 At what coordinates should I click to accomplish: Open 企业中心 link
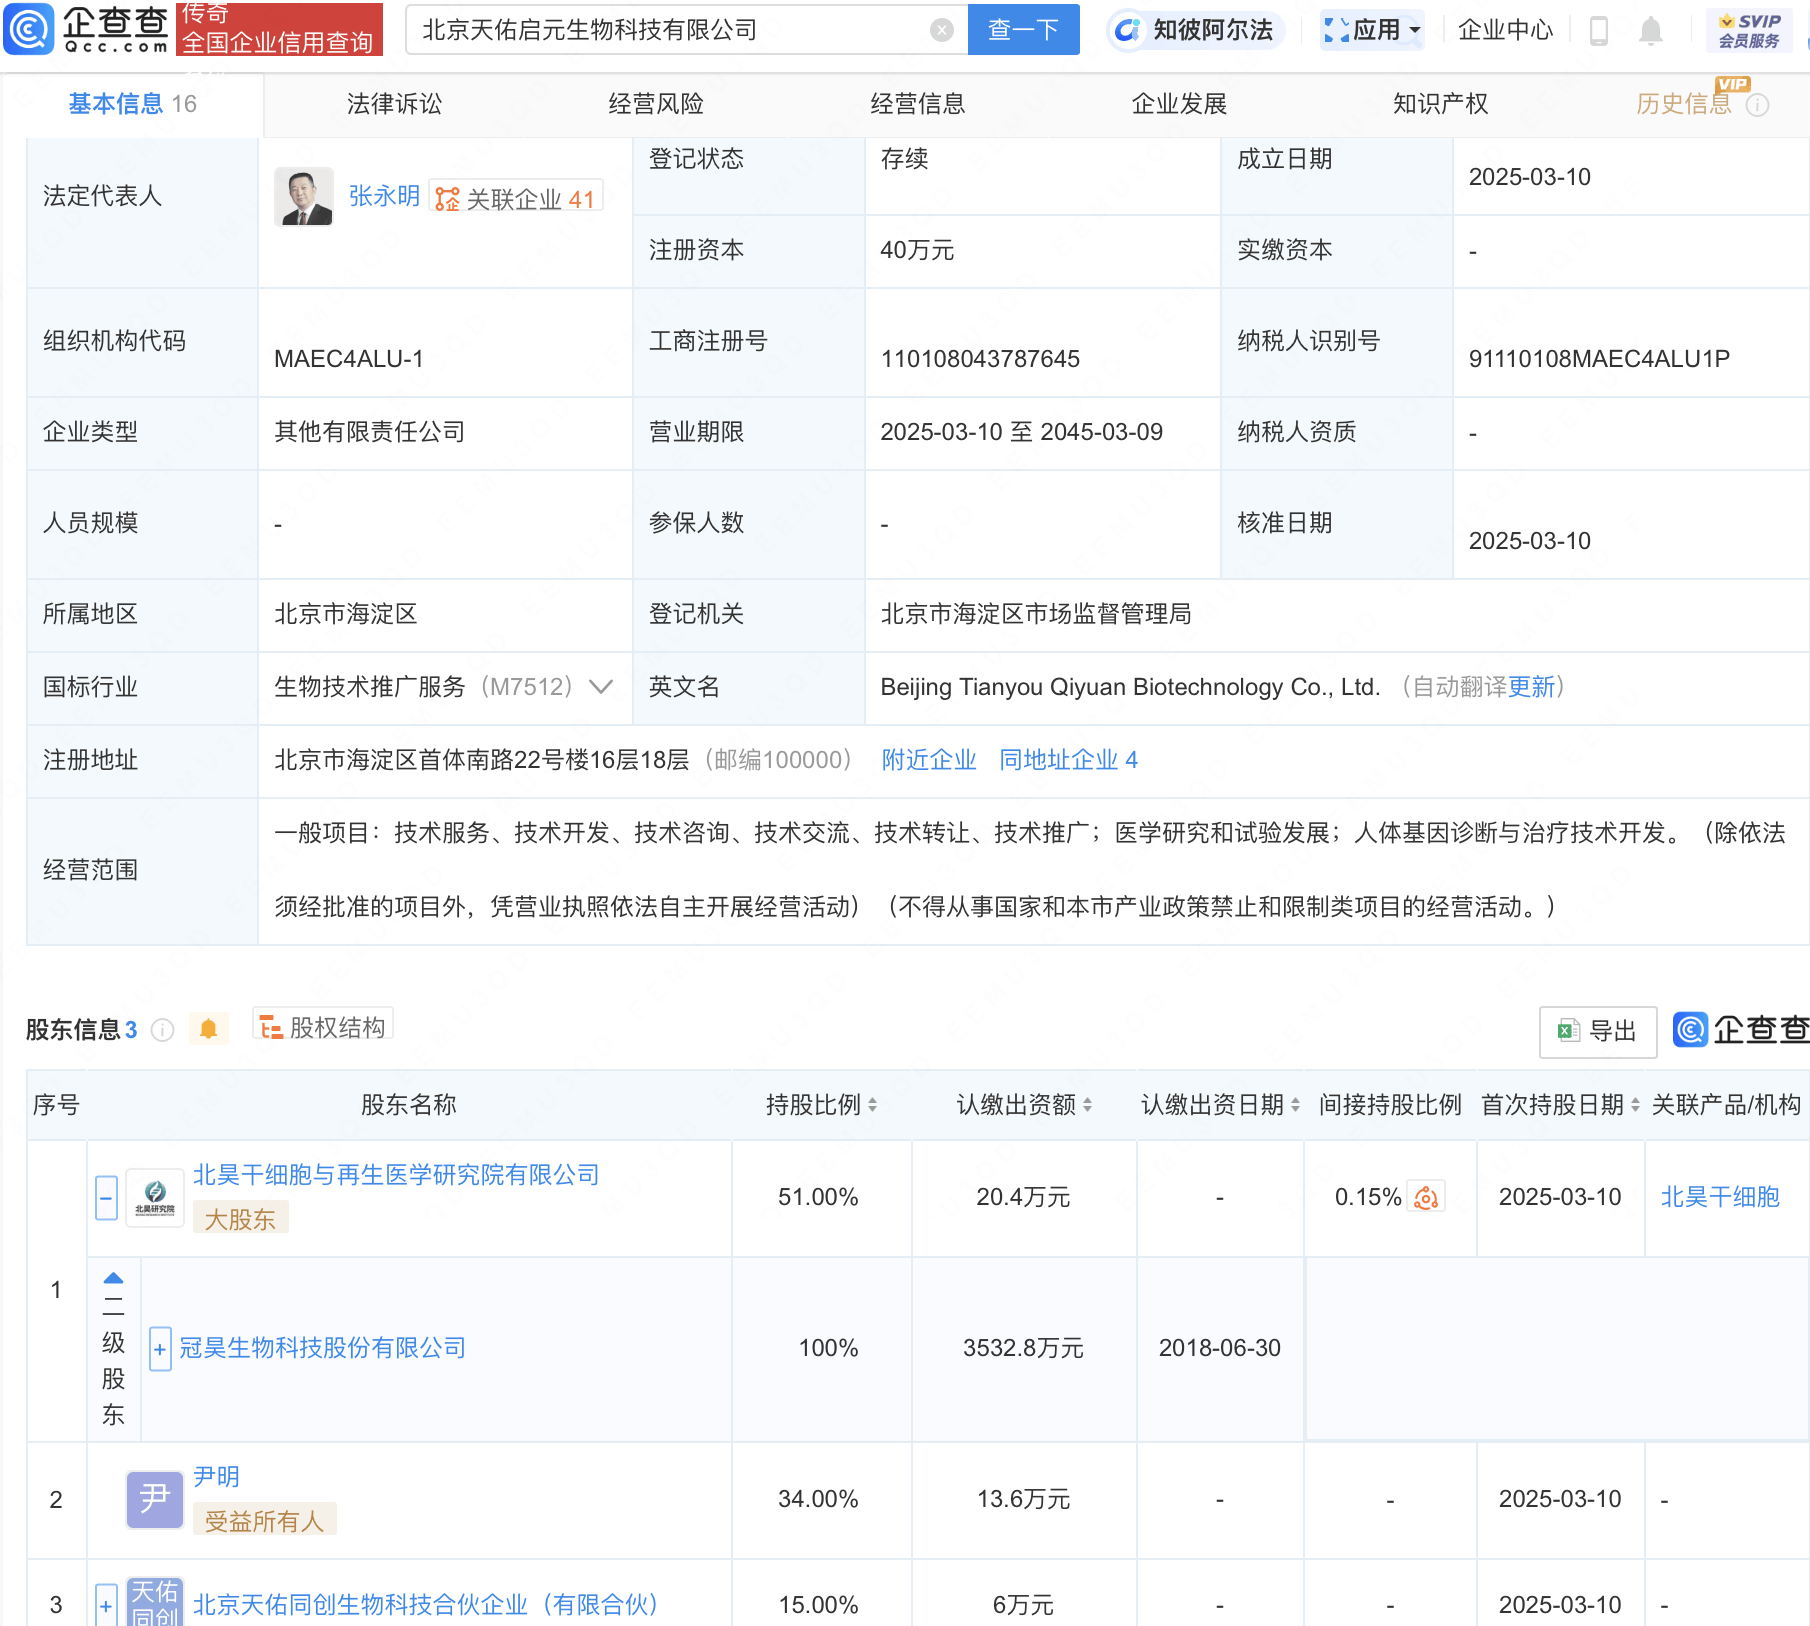pos(1505,30)
